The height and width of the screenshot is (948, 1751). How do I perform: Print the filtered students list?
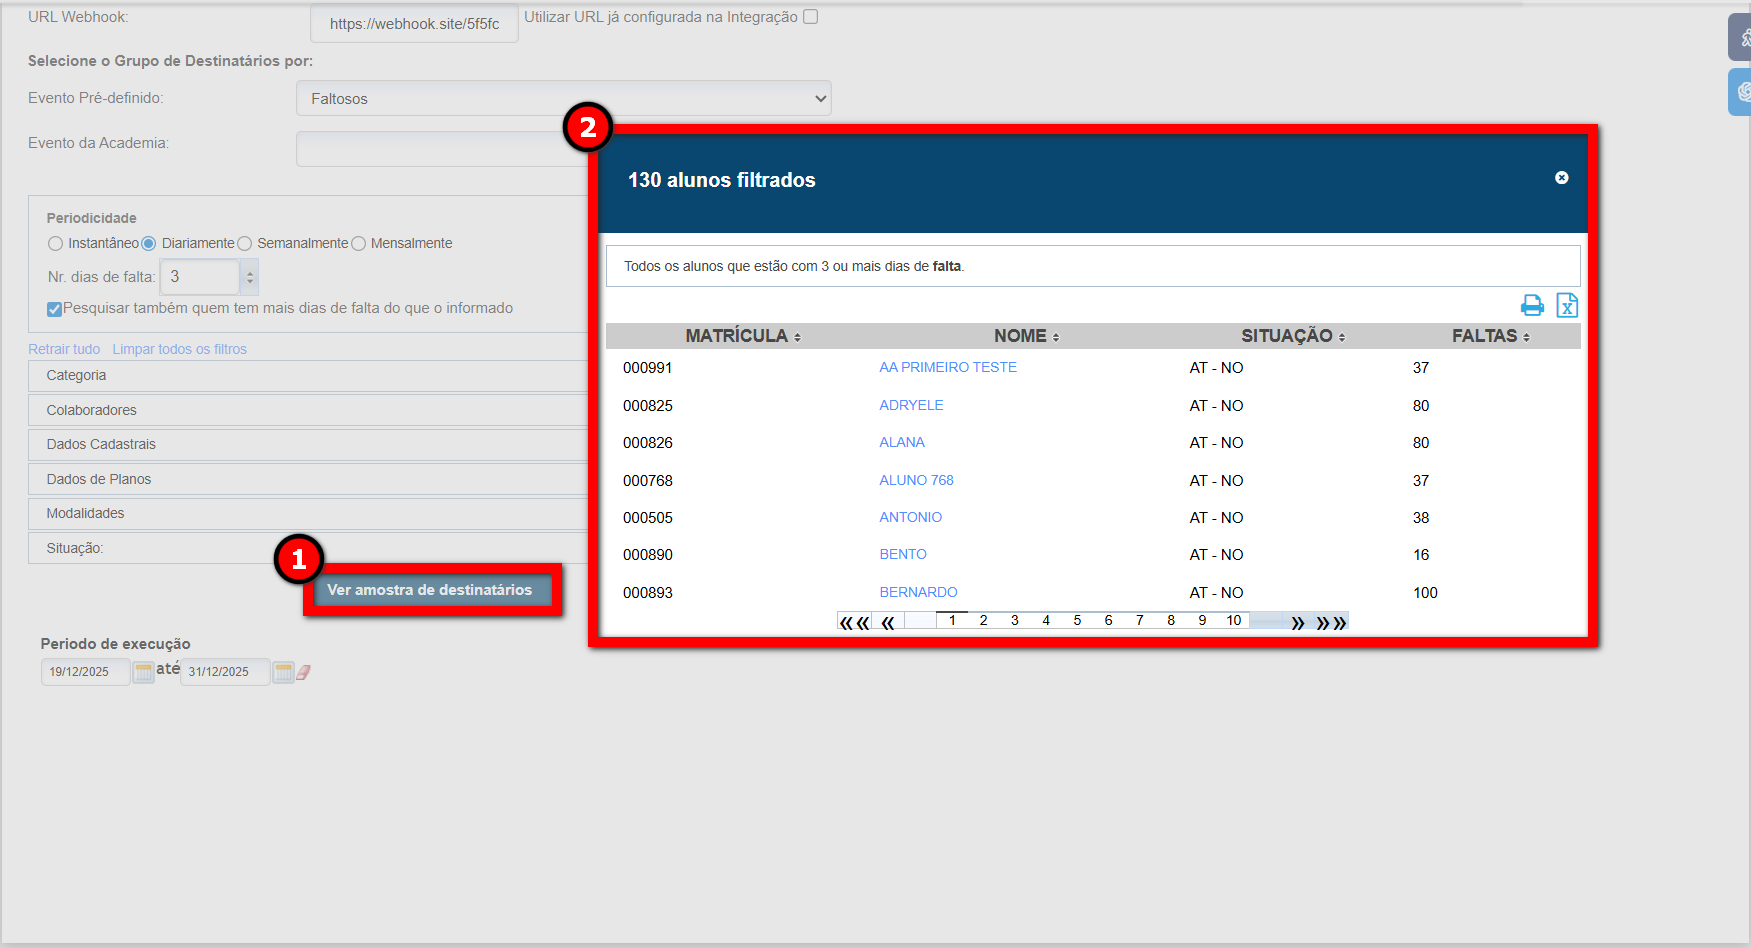(x=1531, y=305)
